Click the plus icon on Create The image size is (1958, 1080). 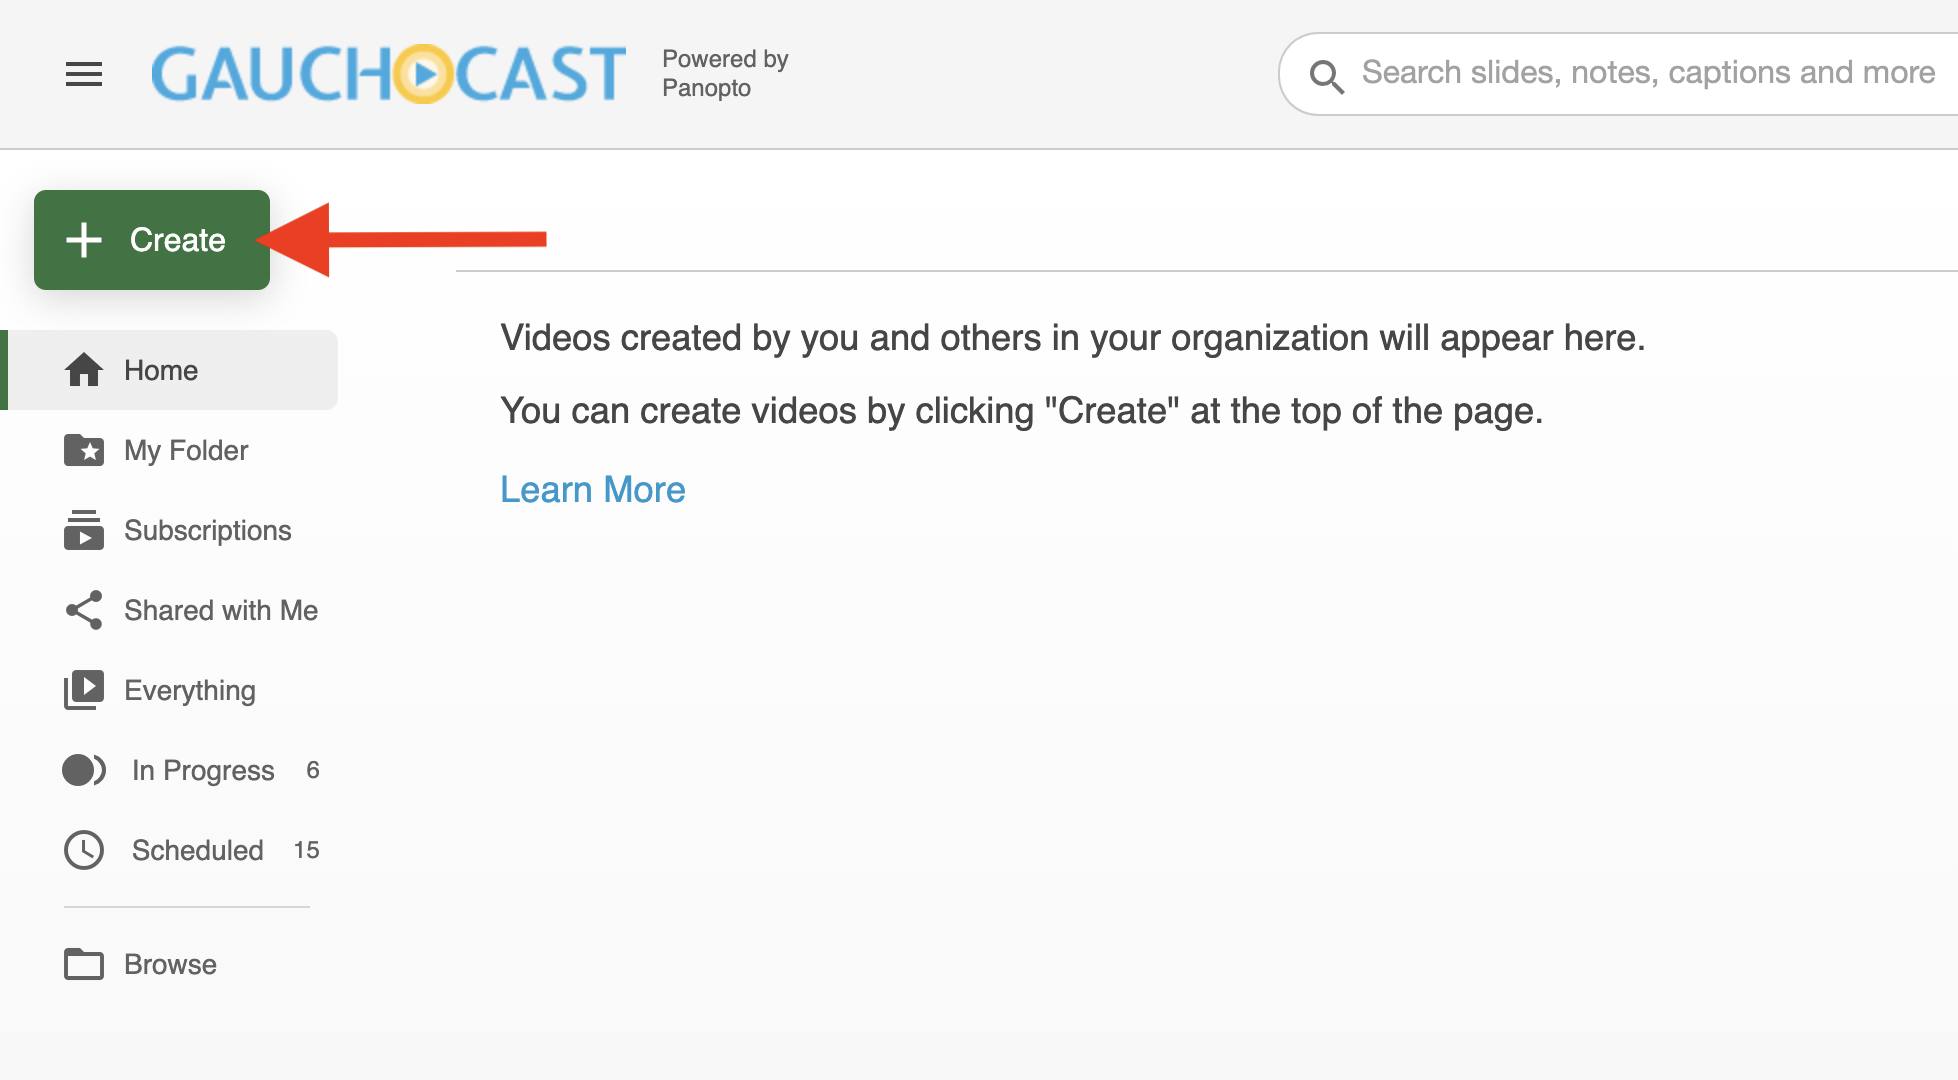(x=84, y=240)
